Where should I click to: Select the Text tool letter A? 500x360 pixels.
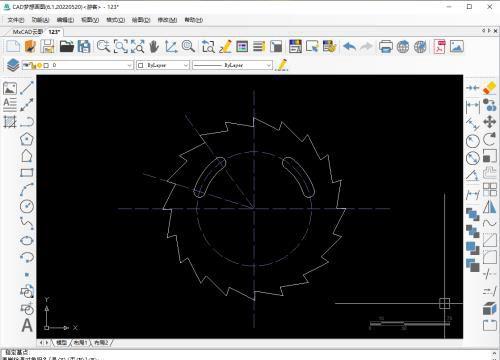point(27,325)
